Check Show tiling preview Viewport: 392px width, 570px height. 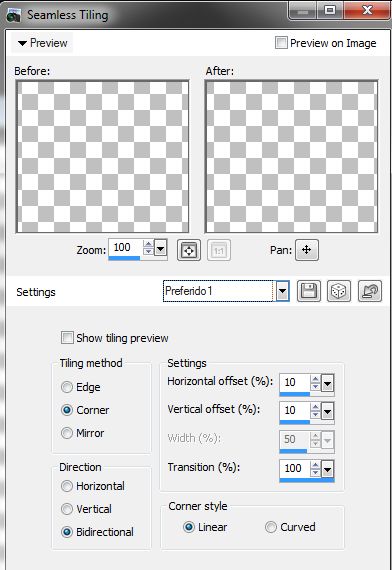tap(67, 338)
